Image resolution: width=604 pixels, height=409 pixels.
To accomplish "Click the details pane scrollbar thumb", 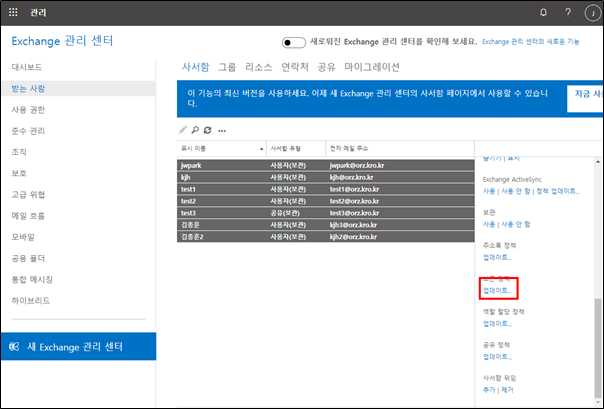I will (x=598, y=349).
